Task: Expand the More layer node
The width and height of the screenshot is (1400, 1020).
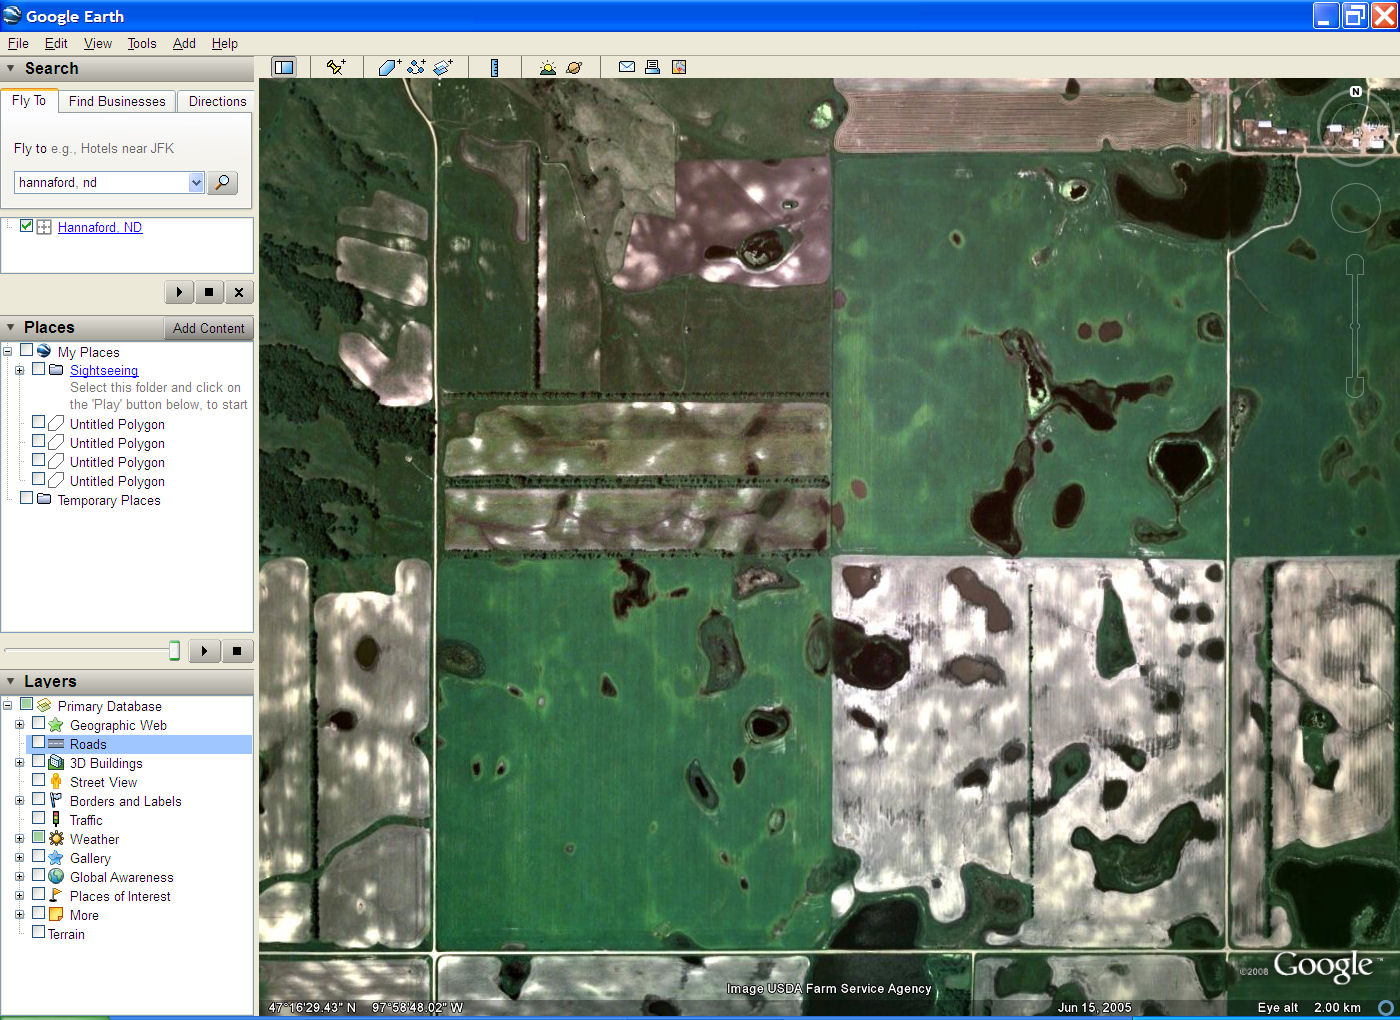Action: [19, 915]
